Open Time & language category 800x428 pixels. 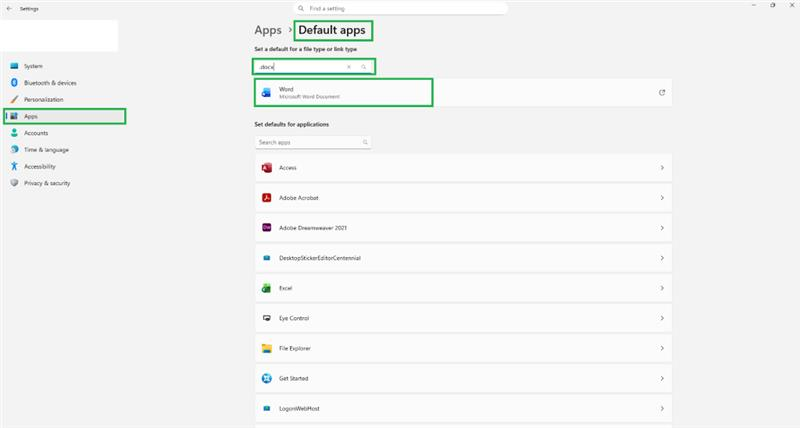point(64,149)
